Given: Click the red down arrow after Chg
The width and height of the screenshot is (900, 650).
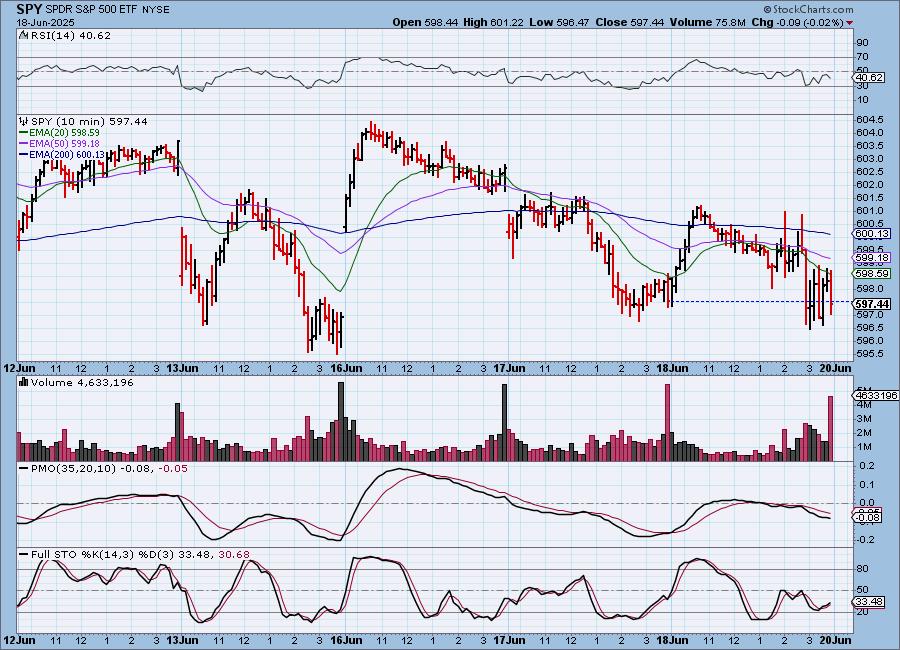Looking at the screenshot, I should [x=849, y=22].
